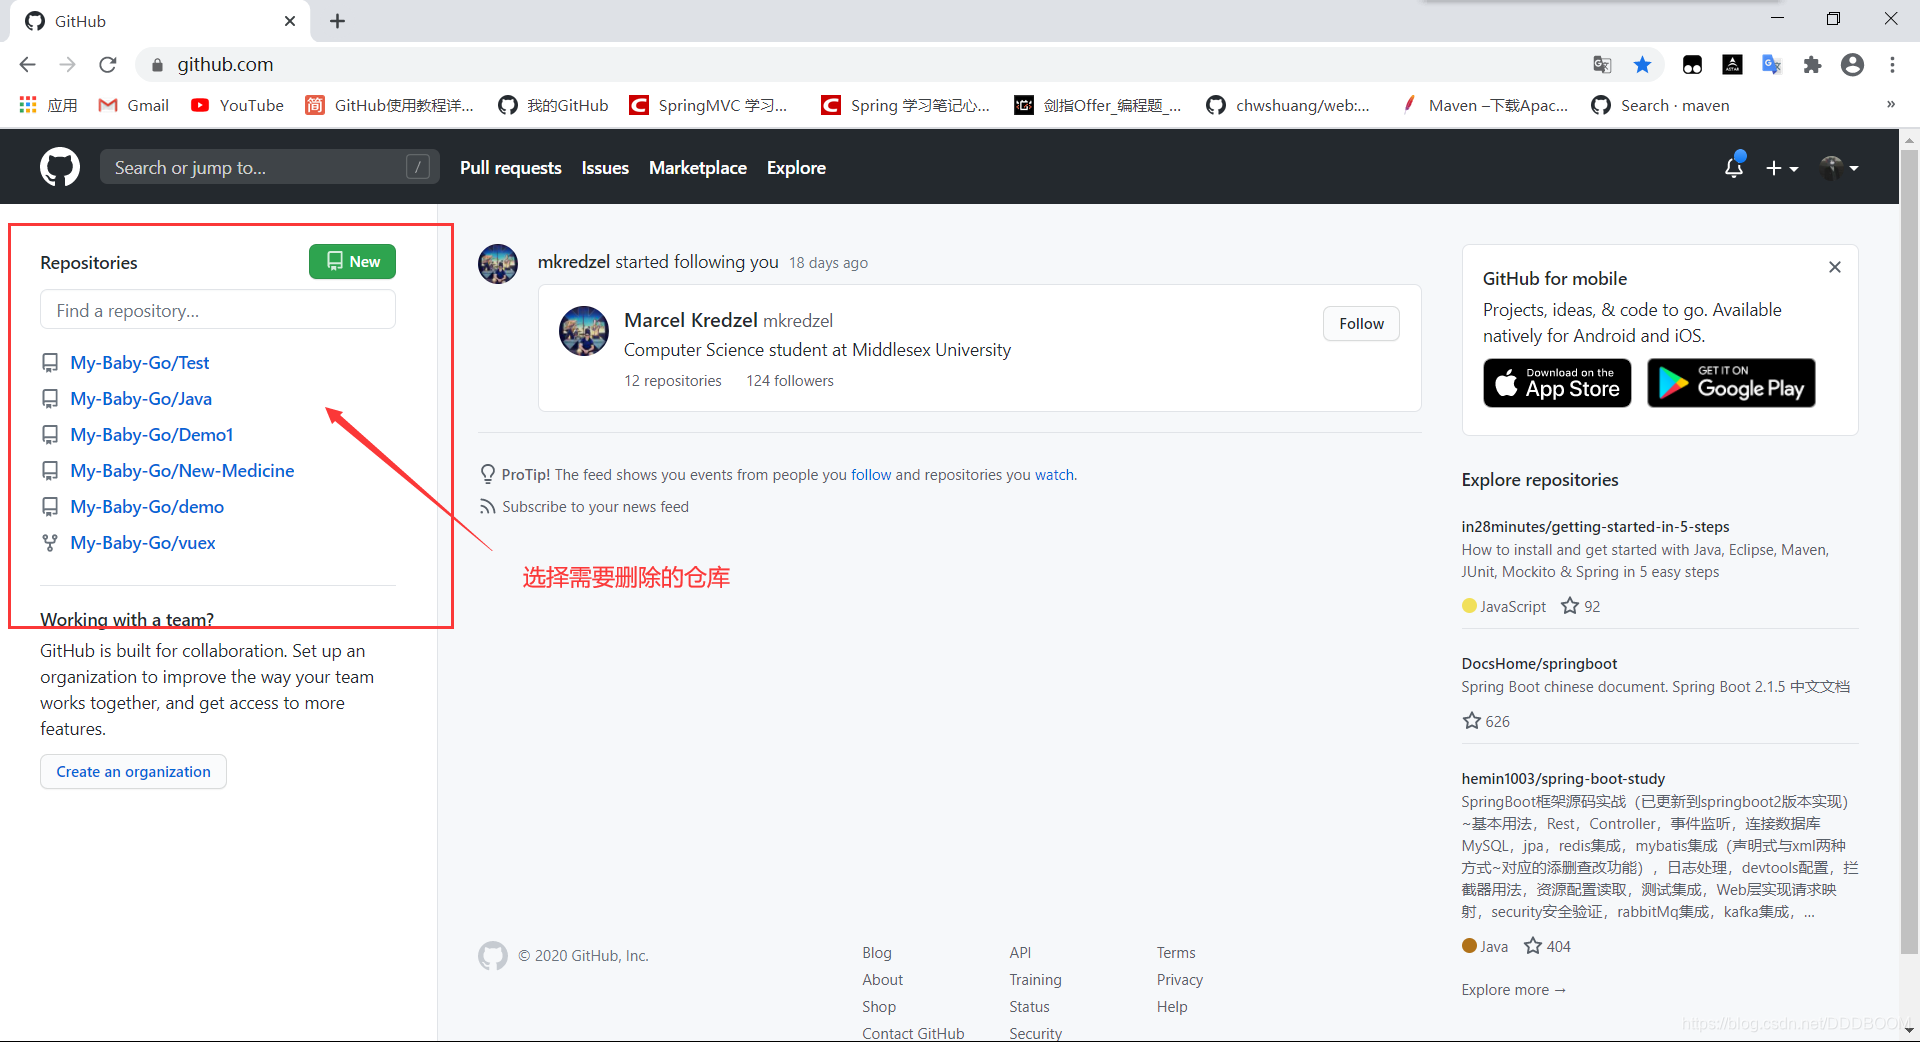
Task: Star DocsHome/springboot (626 stars)
Action: point(1472,721)
